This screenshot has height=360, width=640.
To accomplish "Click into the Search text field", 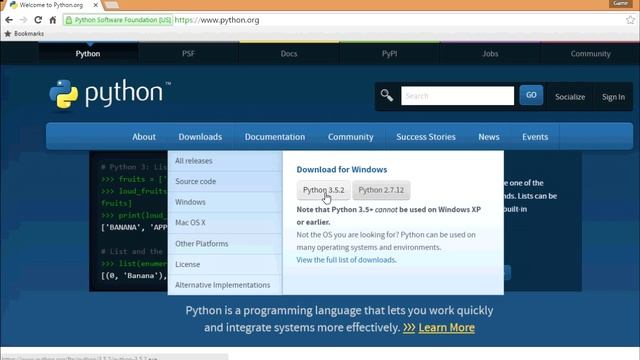I will [458, 96].
